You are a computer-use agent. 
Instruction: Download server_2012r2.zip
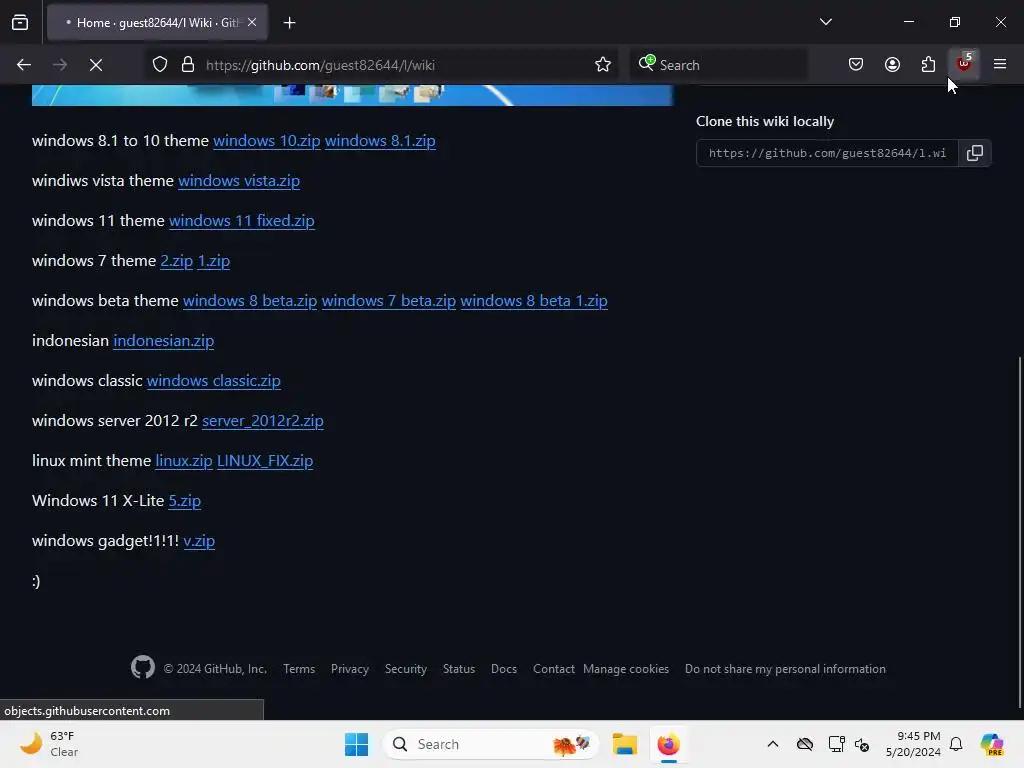click(x=263, y=421)
